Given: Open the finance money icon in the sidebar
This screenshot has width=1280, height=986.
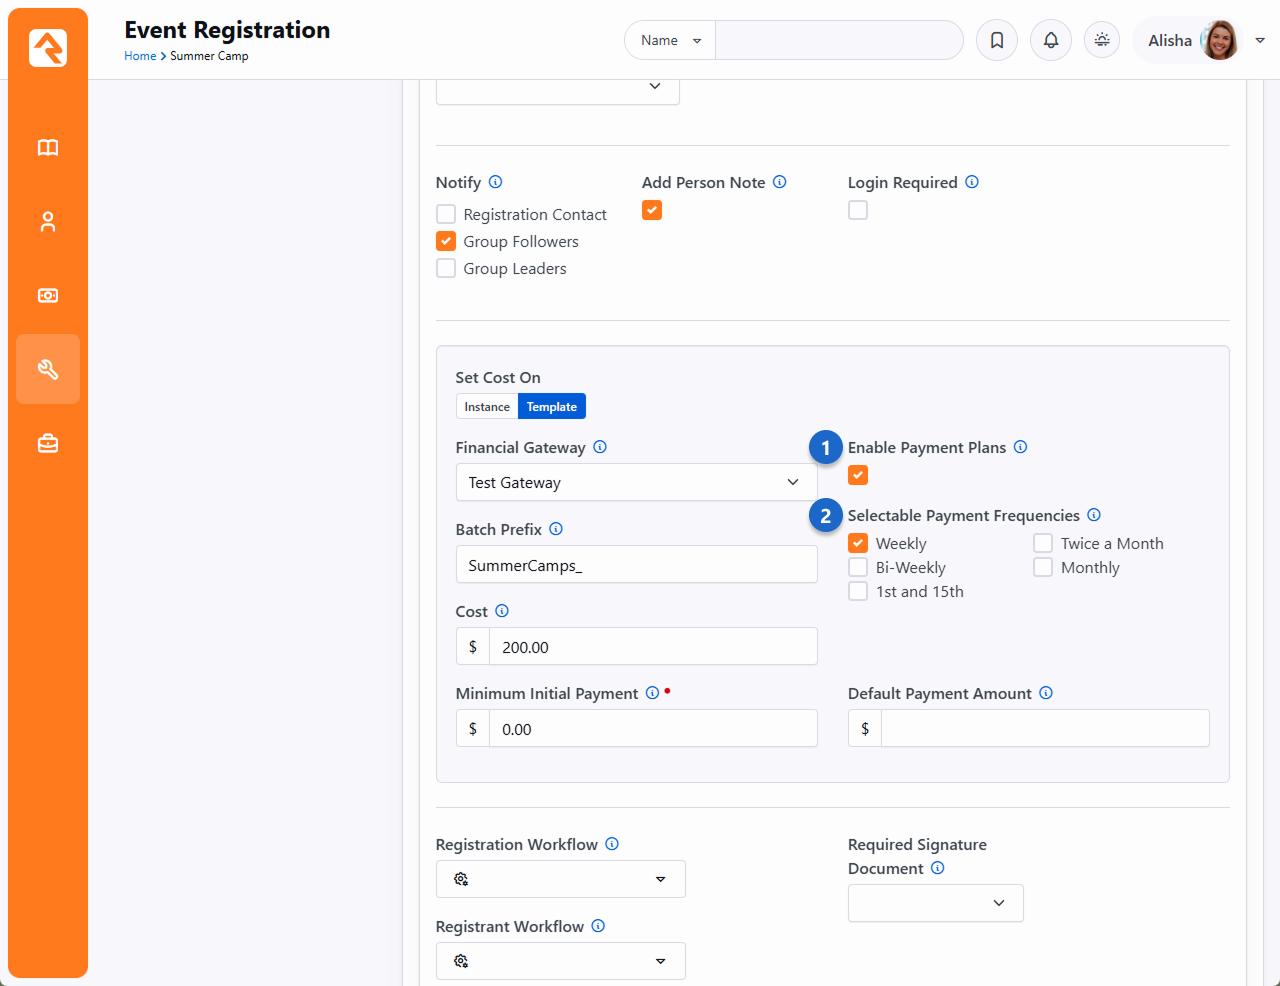Looking at the screenshot, I should coord(48,296).
